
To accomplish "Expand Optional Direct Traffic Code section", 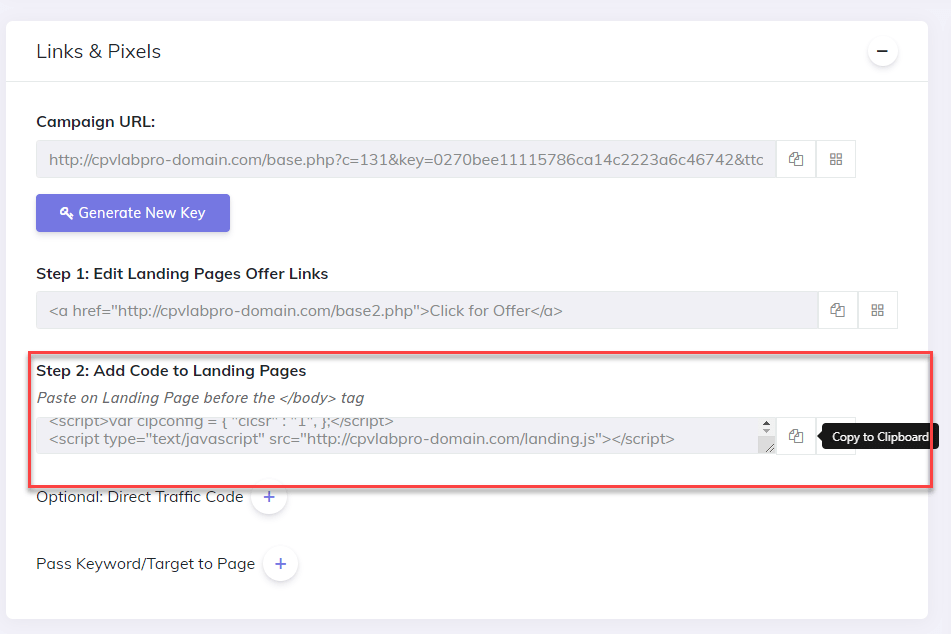I will click(269, 497).
